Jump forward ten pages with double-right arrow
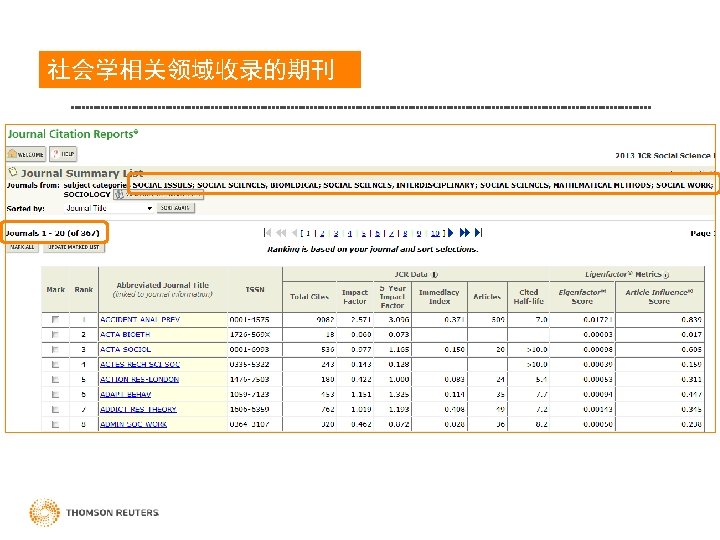Image resolution: width=720 pixels, height=540 pixels. point(465,233)
